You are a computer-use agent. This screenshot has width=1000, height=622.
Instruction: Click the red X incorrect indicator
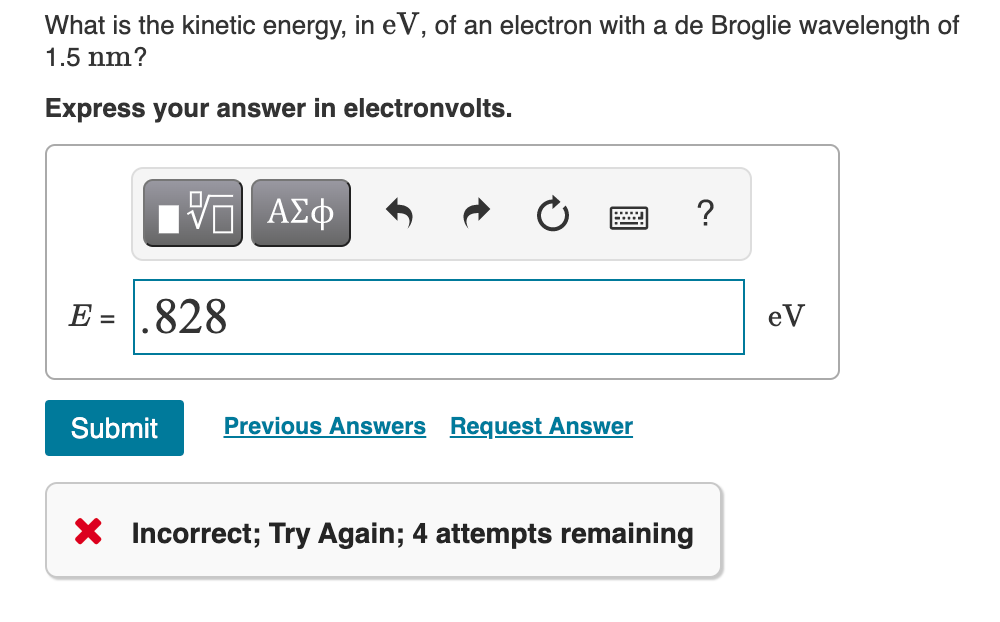[87, 531]
